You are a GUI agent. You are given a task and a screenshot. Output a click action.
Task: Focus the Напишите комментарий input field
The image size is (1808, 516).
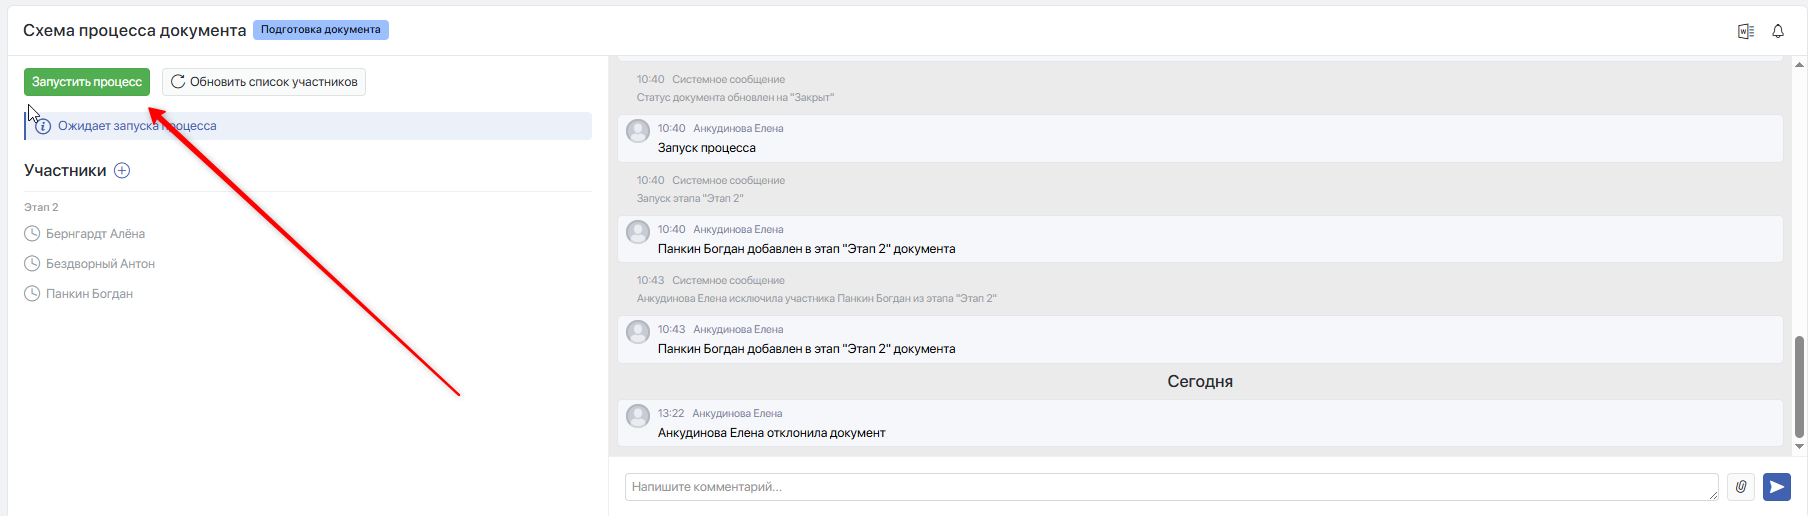[x=1171, y=487]
